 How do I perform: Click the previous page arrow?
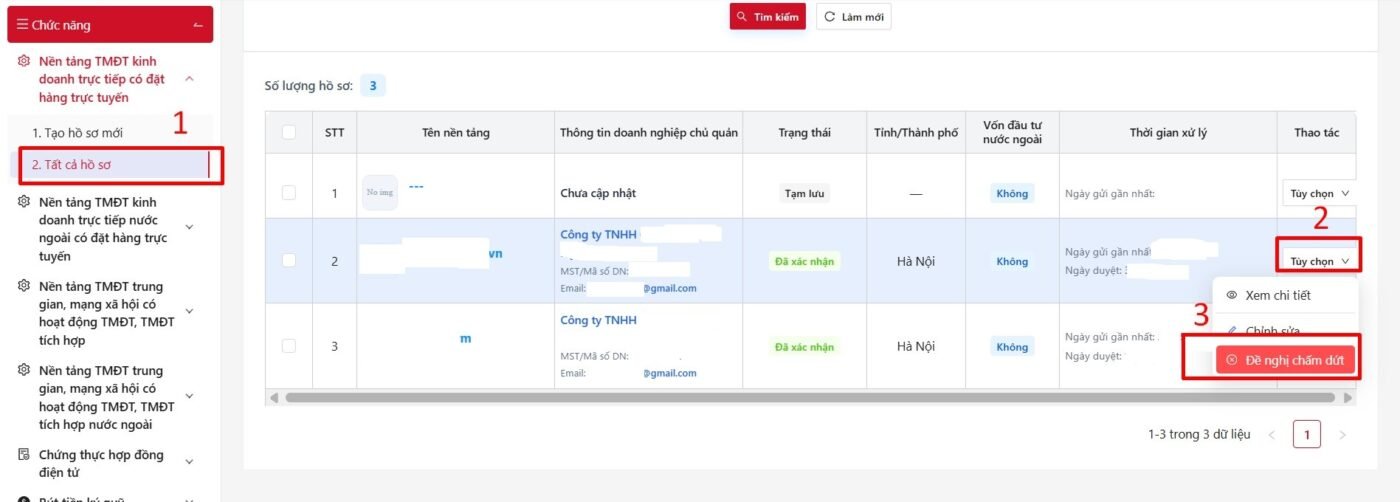[1272, 435]
